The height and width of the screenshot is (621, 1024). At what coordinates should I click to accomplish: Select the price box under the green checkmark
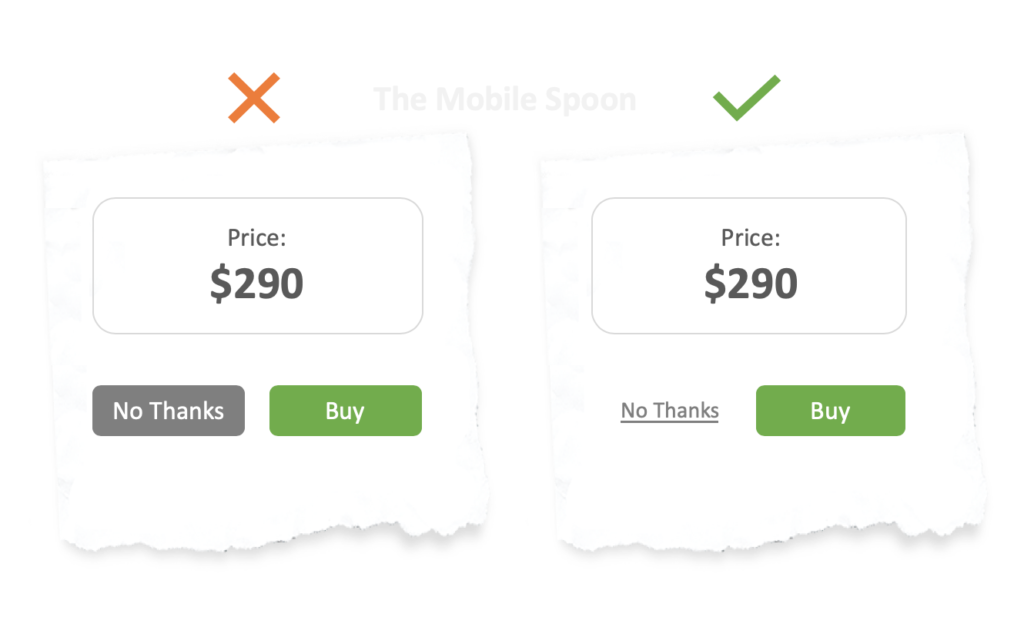tap(748, 265)
